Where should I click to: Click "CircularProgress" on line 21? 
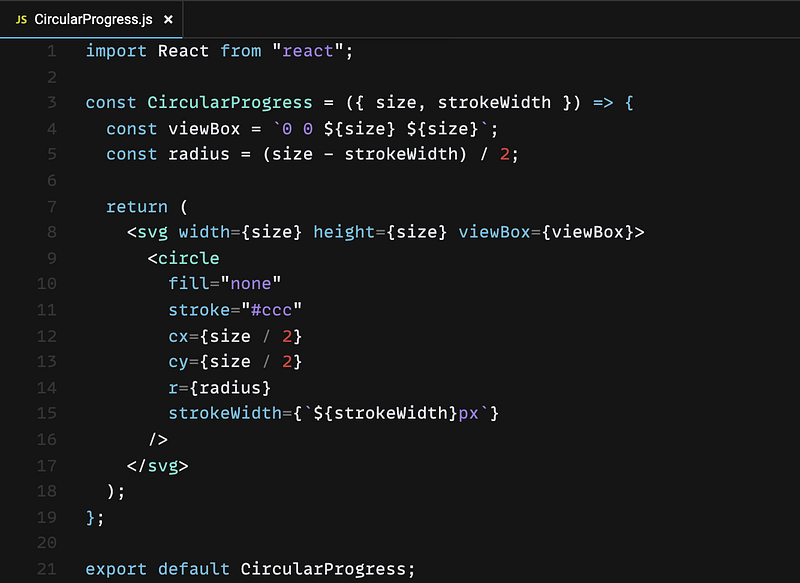(x=323, y=569)
